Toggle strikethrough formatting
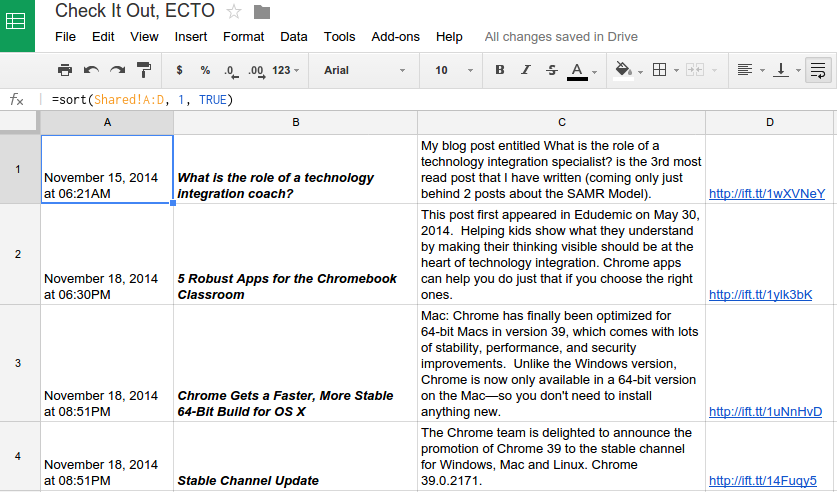The width and height of the screenshot is (837, 492). 552,70
